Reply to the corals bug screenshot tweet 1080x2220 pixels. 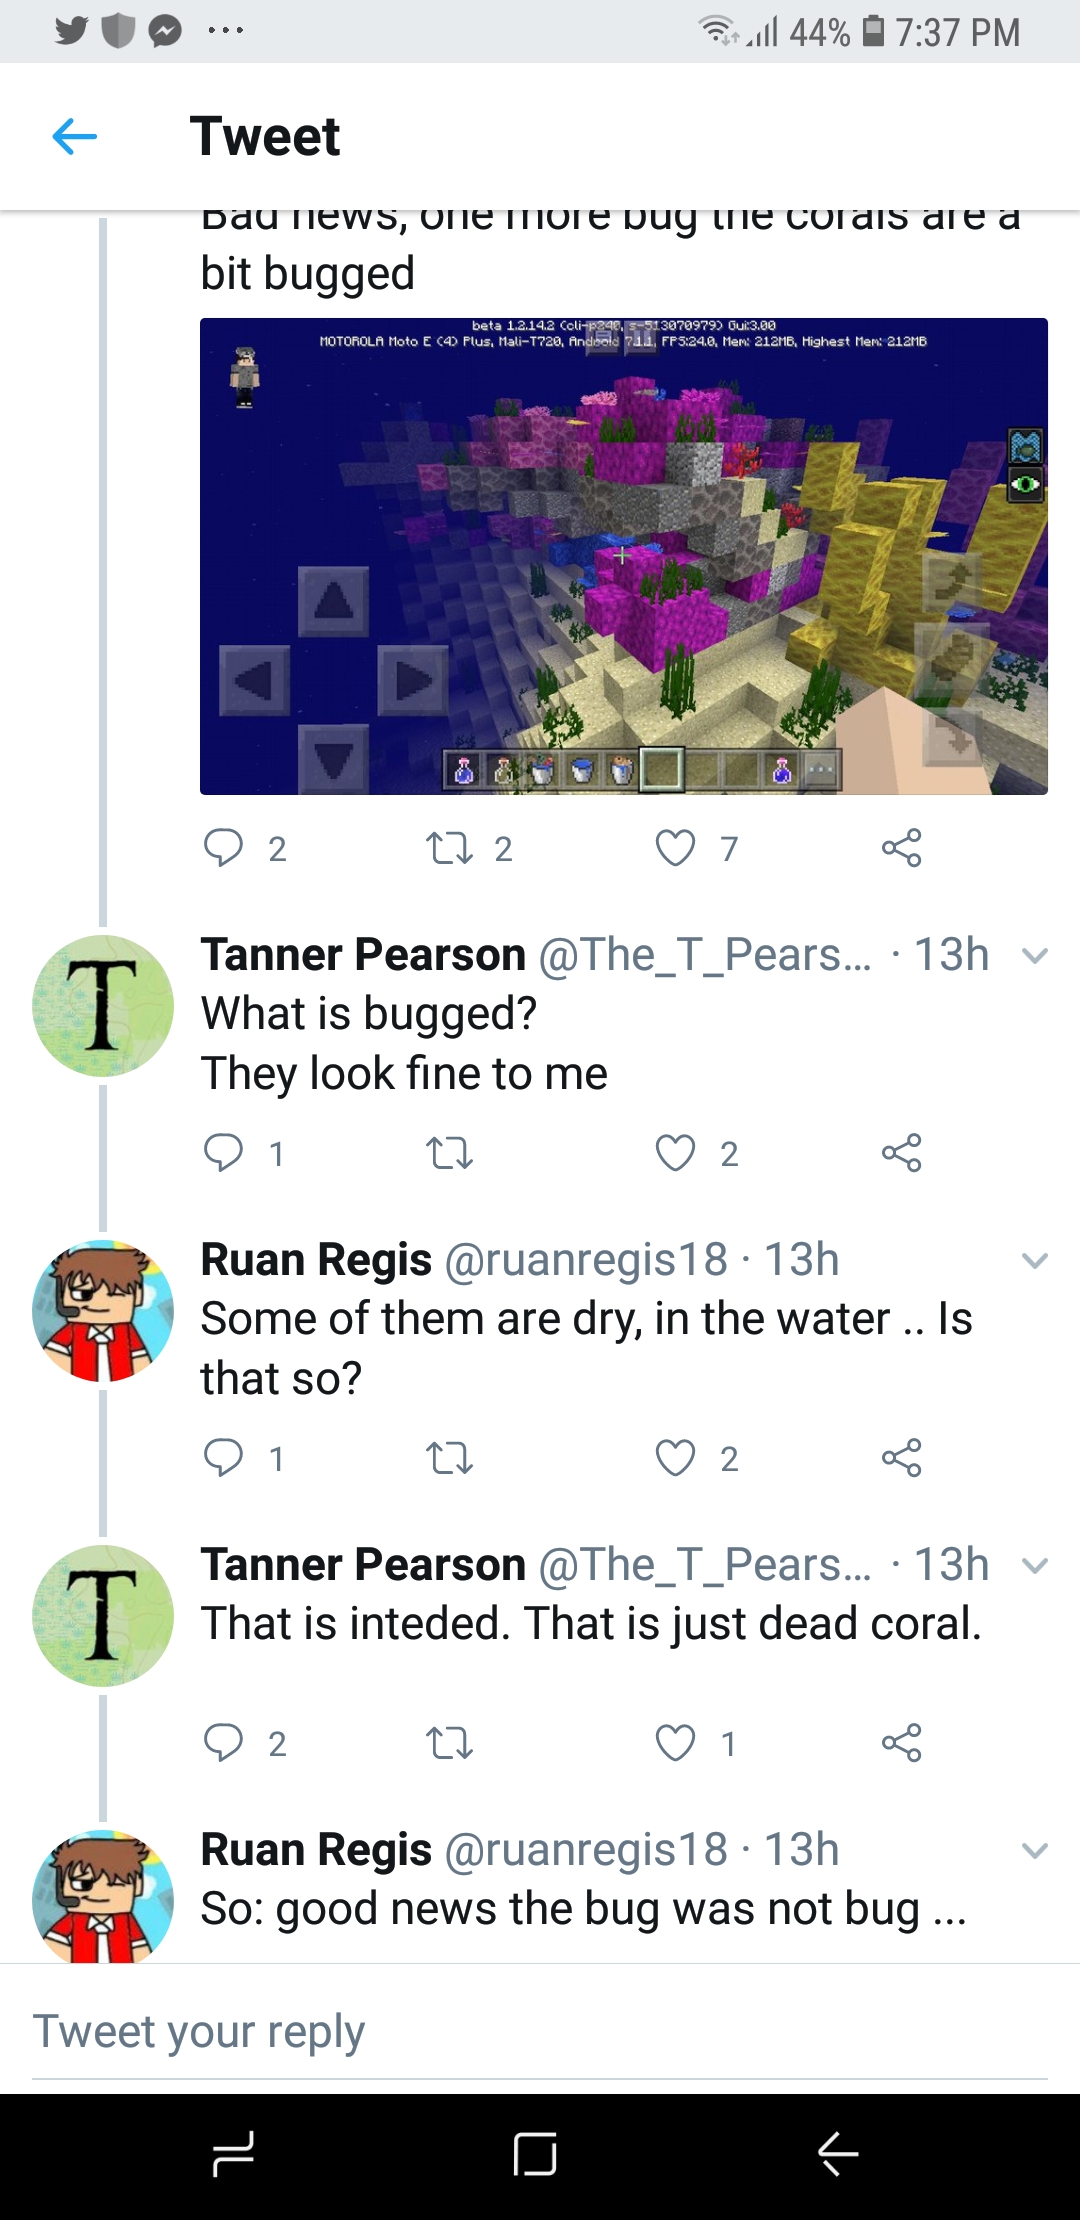(223, 848)
